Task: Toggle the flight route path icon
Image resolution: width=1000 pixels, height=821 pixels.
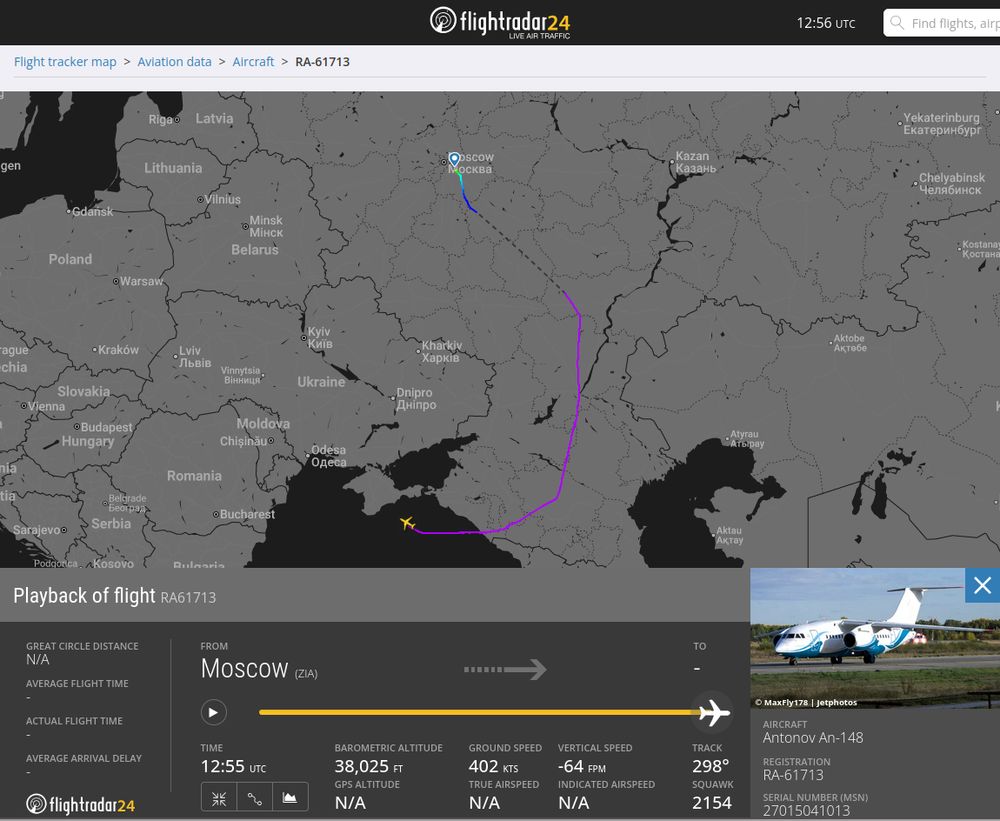Action: pyautogui.click(x=254, y=799)
